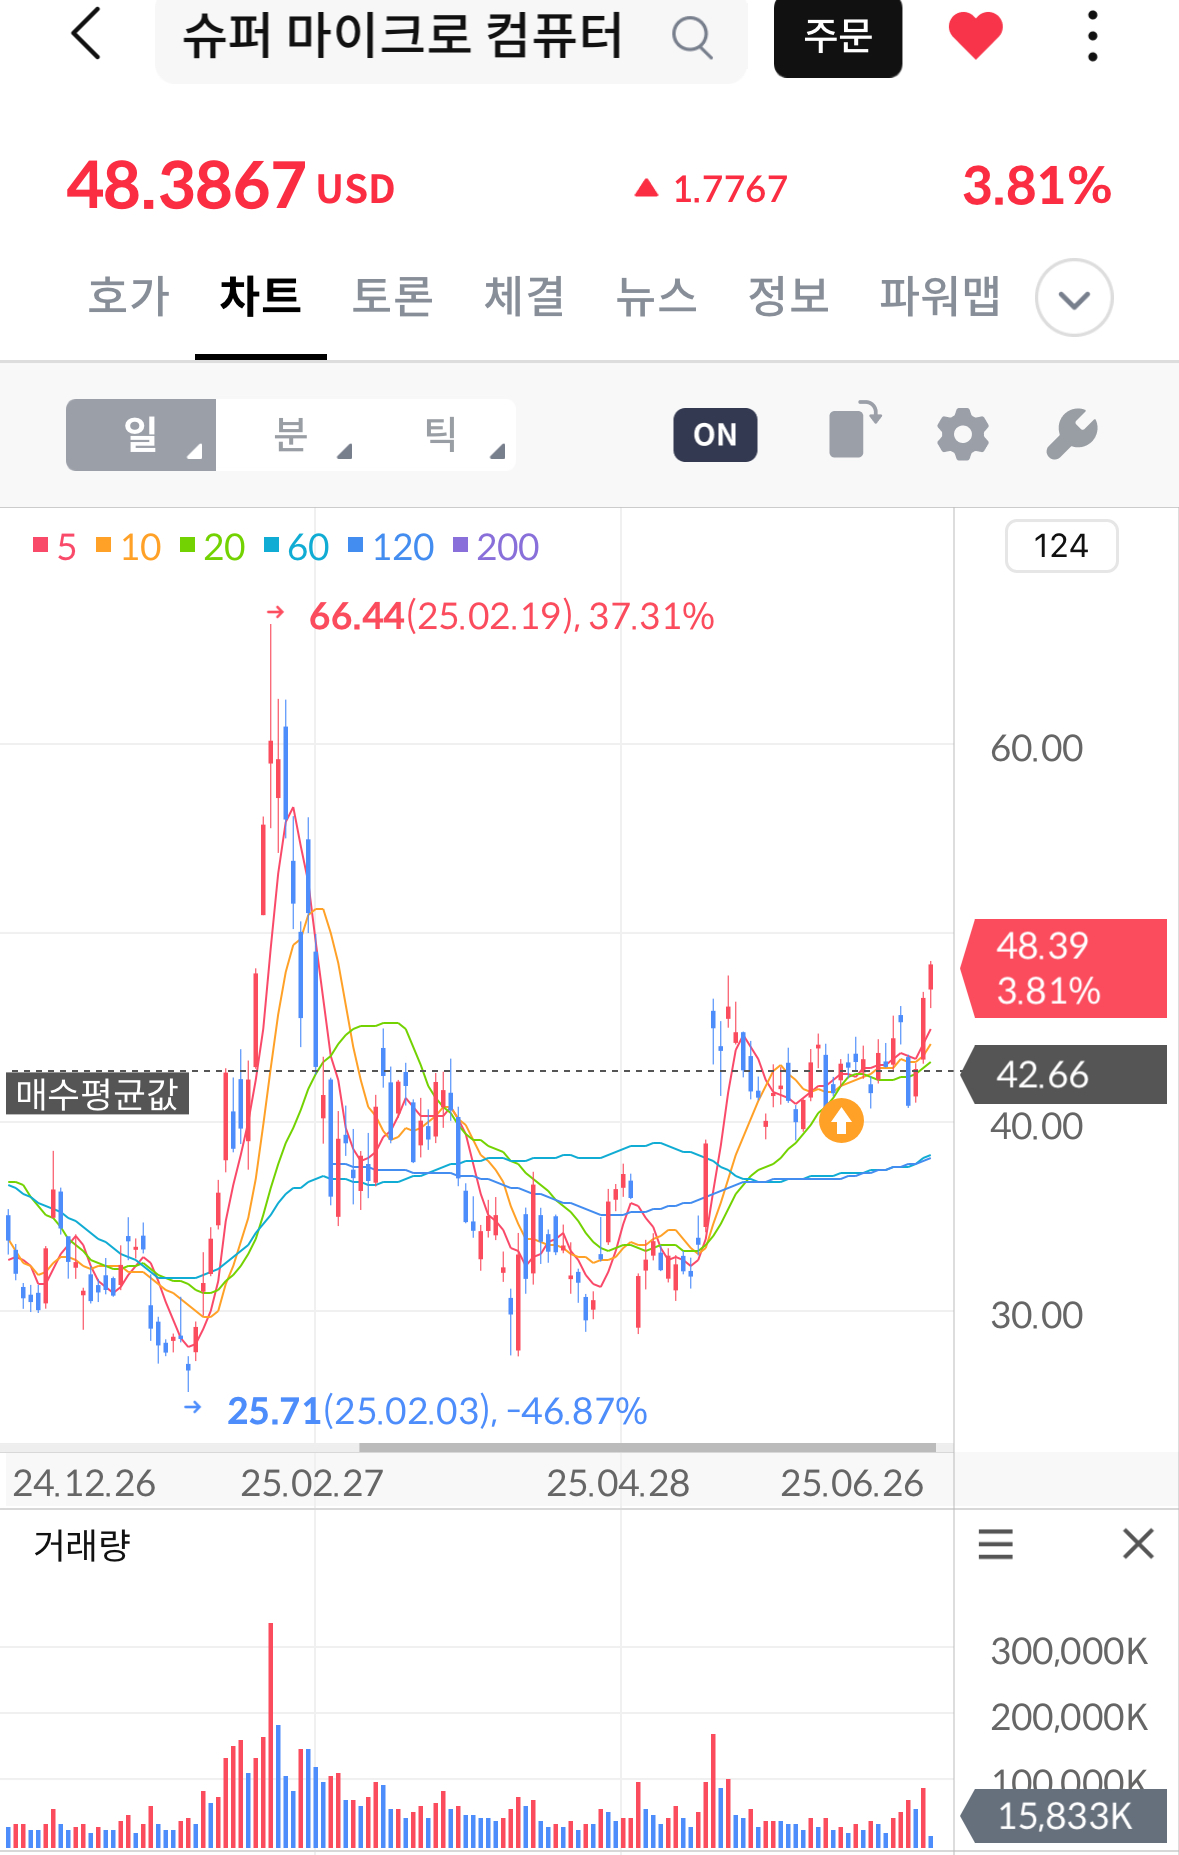Screen dimensions: 1179x1855
Task: Tap the 48.3867 USD price
Action: pos(231,186)
